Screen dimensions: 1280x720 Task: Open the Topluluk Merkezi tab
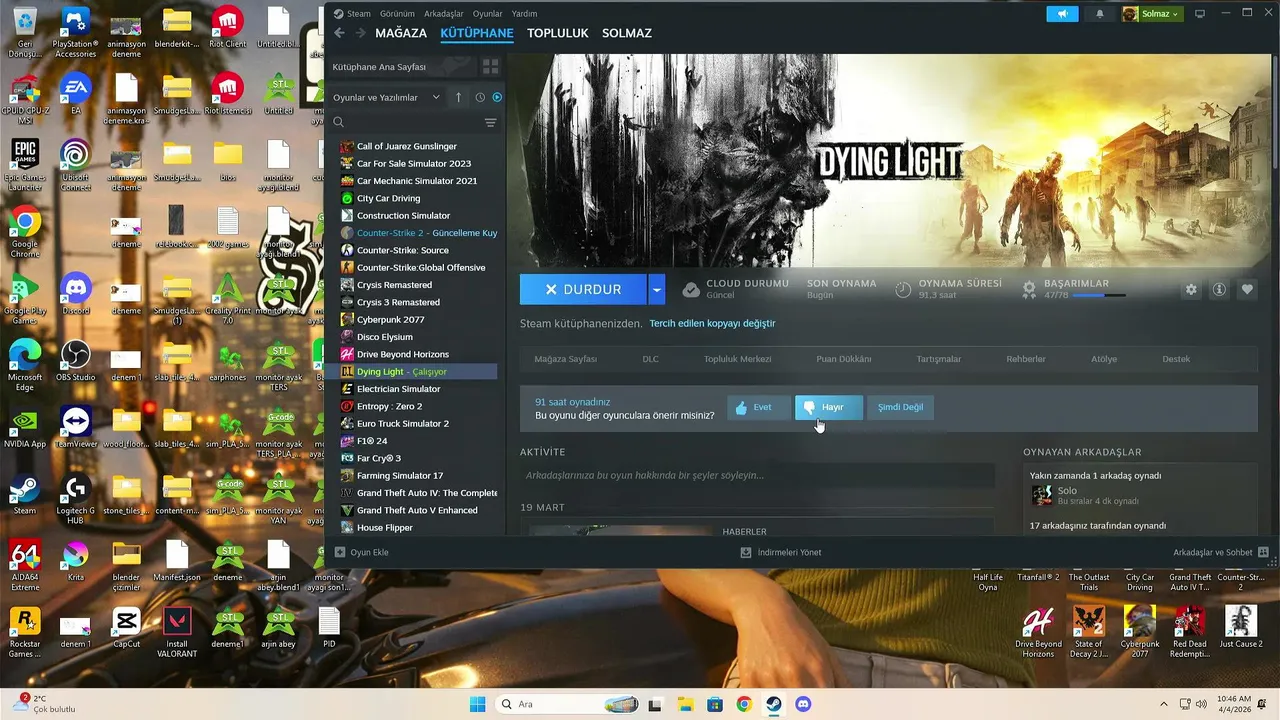[737, 359]
